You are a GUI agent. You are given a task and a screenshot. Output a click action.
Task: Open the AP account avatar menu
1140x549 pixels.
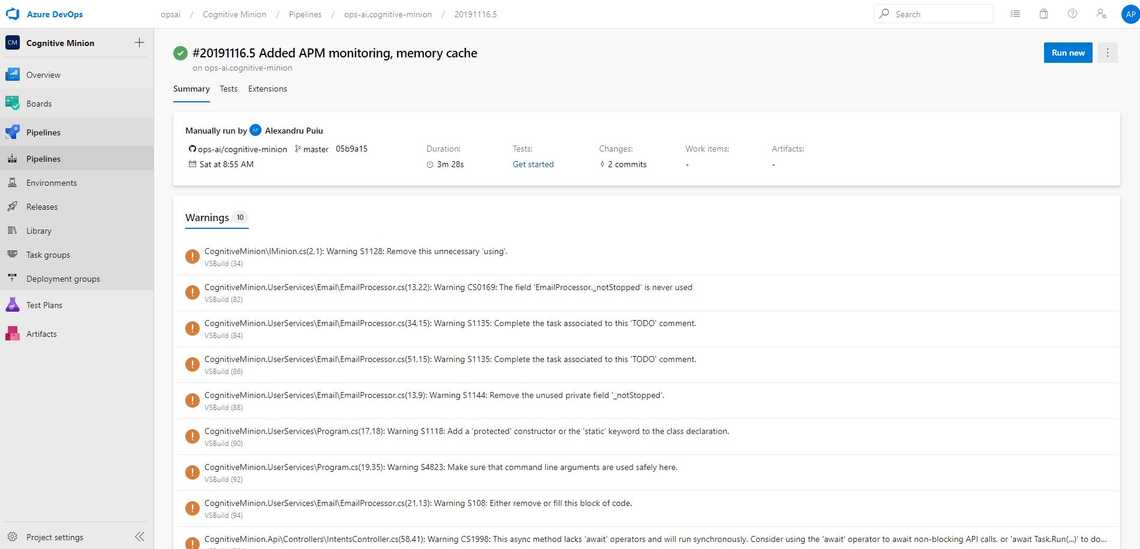(1130, 14)
